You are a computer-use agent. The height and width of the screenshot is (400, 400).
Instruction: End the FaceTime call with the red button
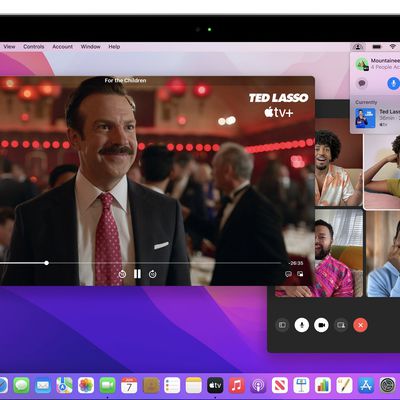(360, 325)
